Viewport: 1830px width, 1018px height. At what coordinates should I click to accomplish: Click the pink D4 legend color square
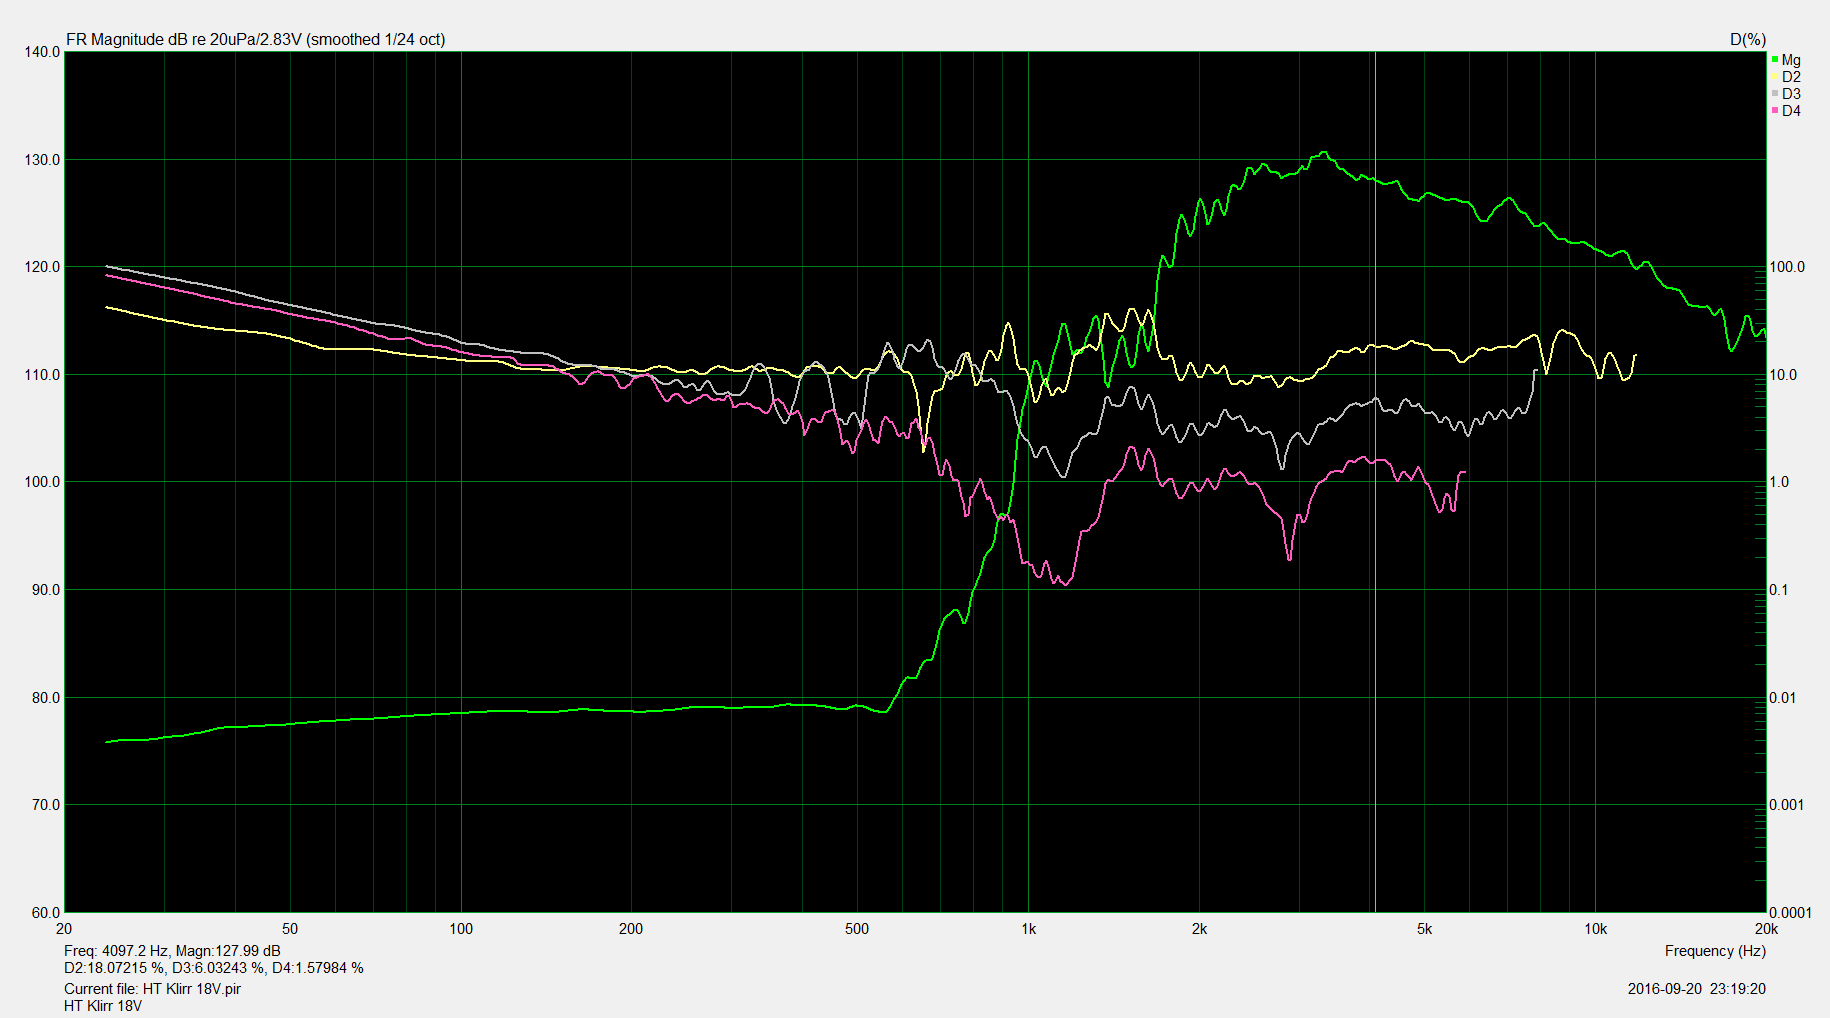1775,111
